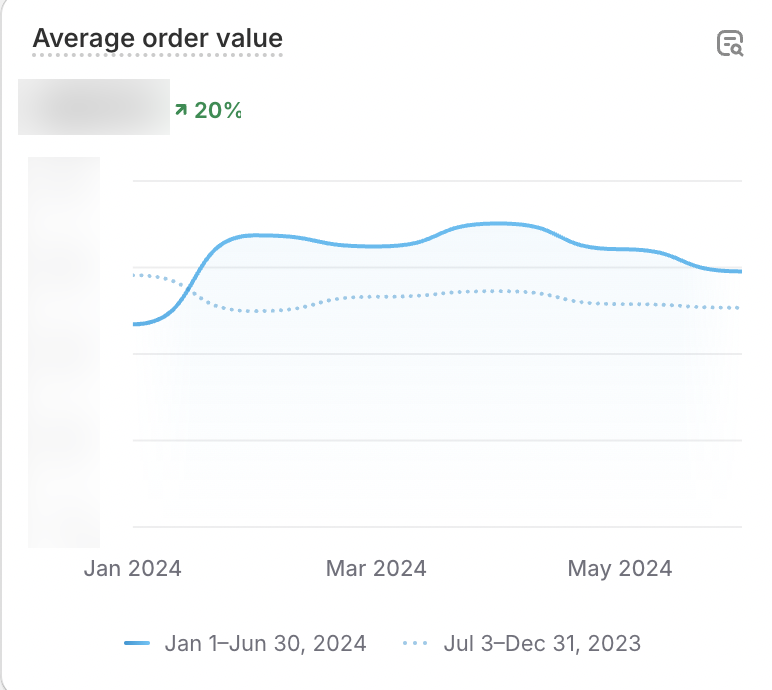
Task: Open the report icon beside Average order value
Action: point(730,43)
